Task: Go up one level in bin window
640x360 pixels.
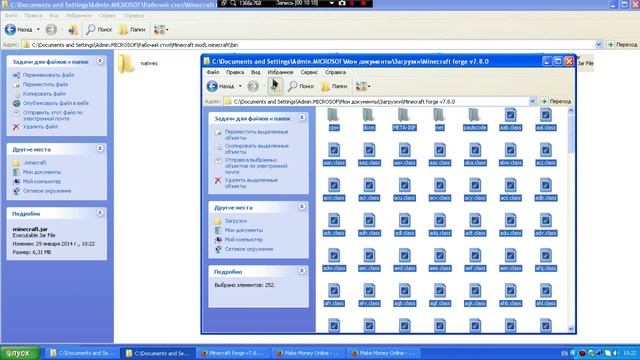Action: [73, 29]
